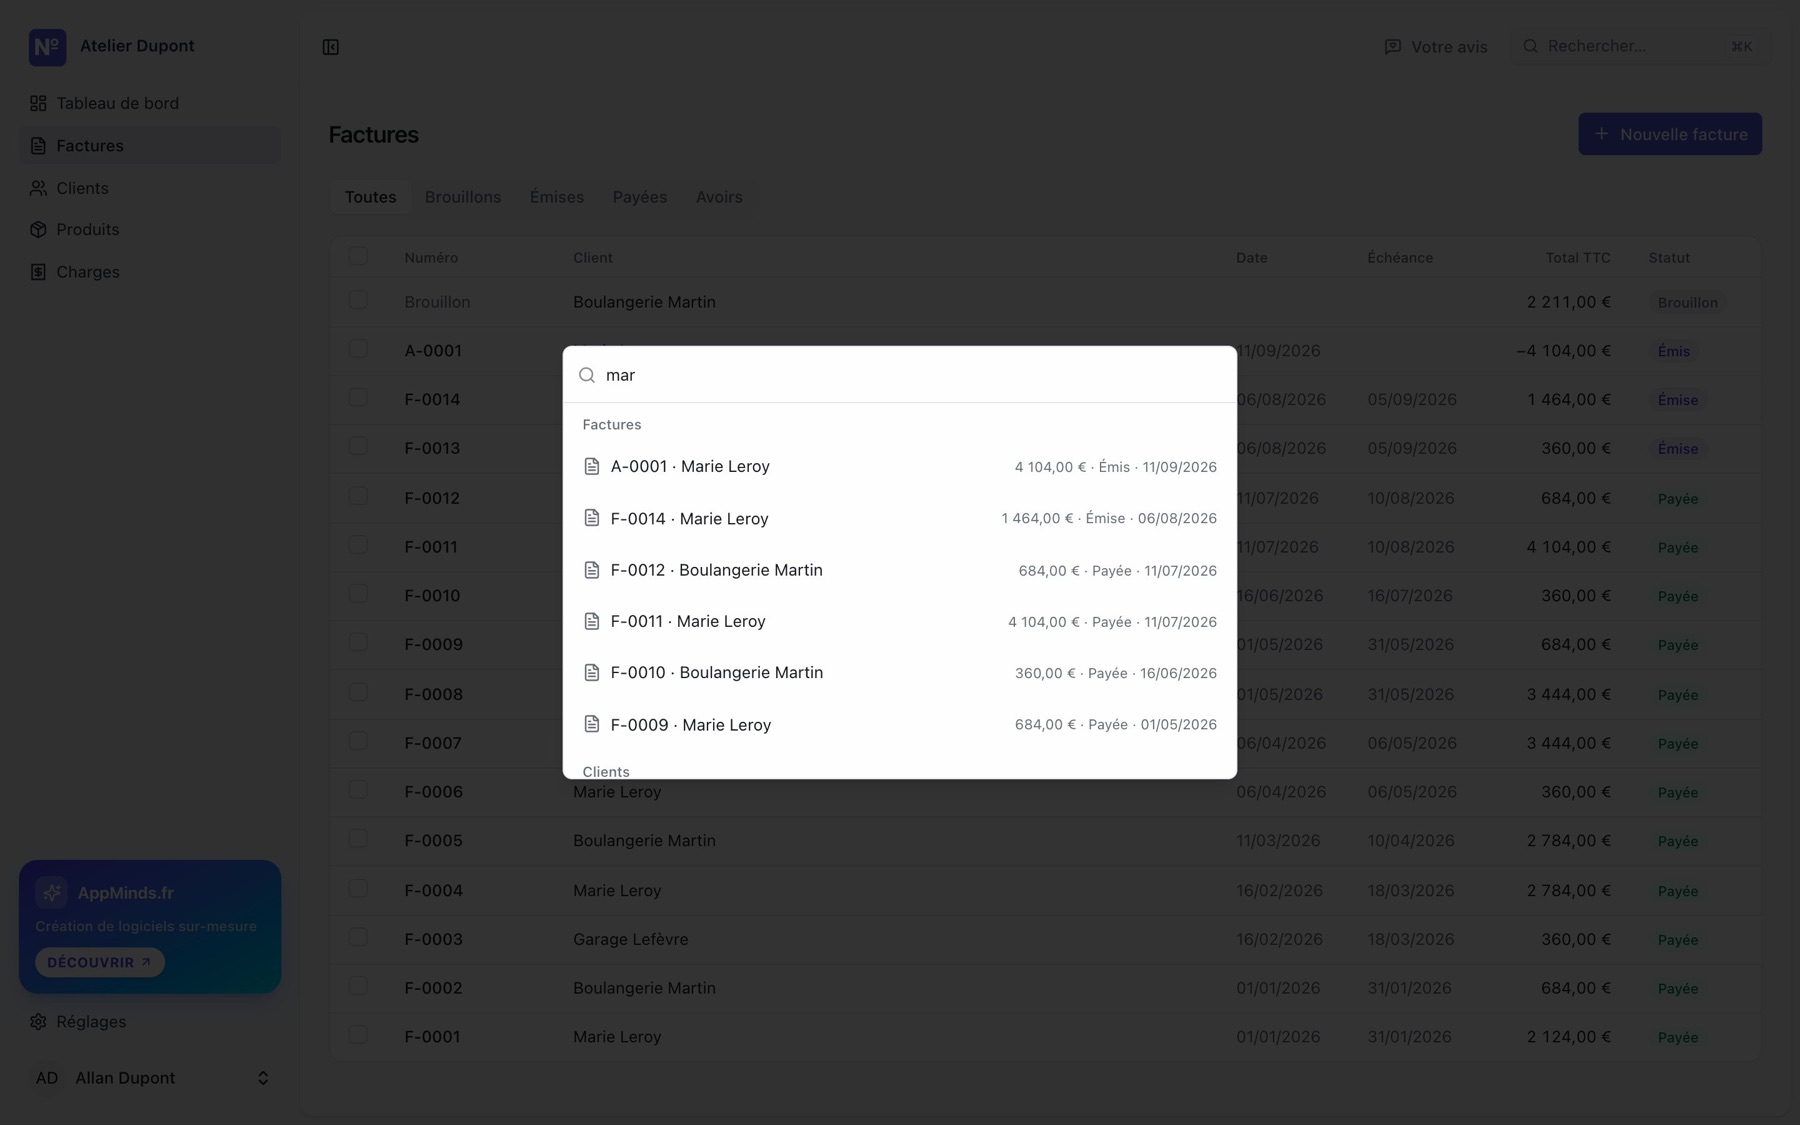
Task: Click the document icon beside F-0009 result
Action: (592, 725)
